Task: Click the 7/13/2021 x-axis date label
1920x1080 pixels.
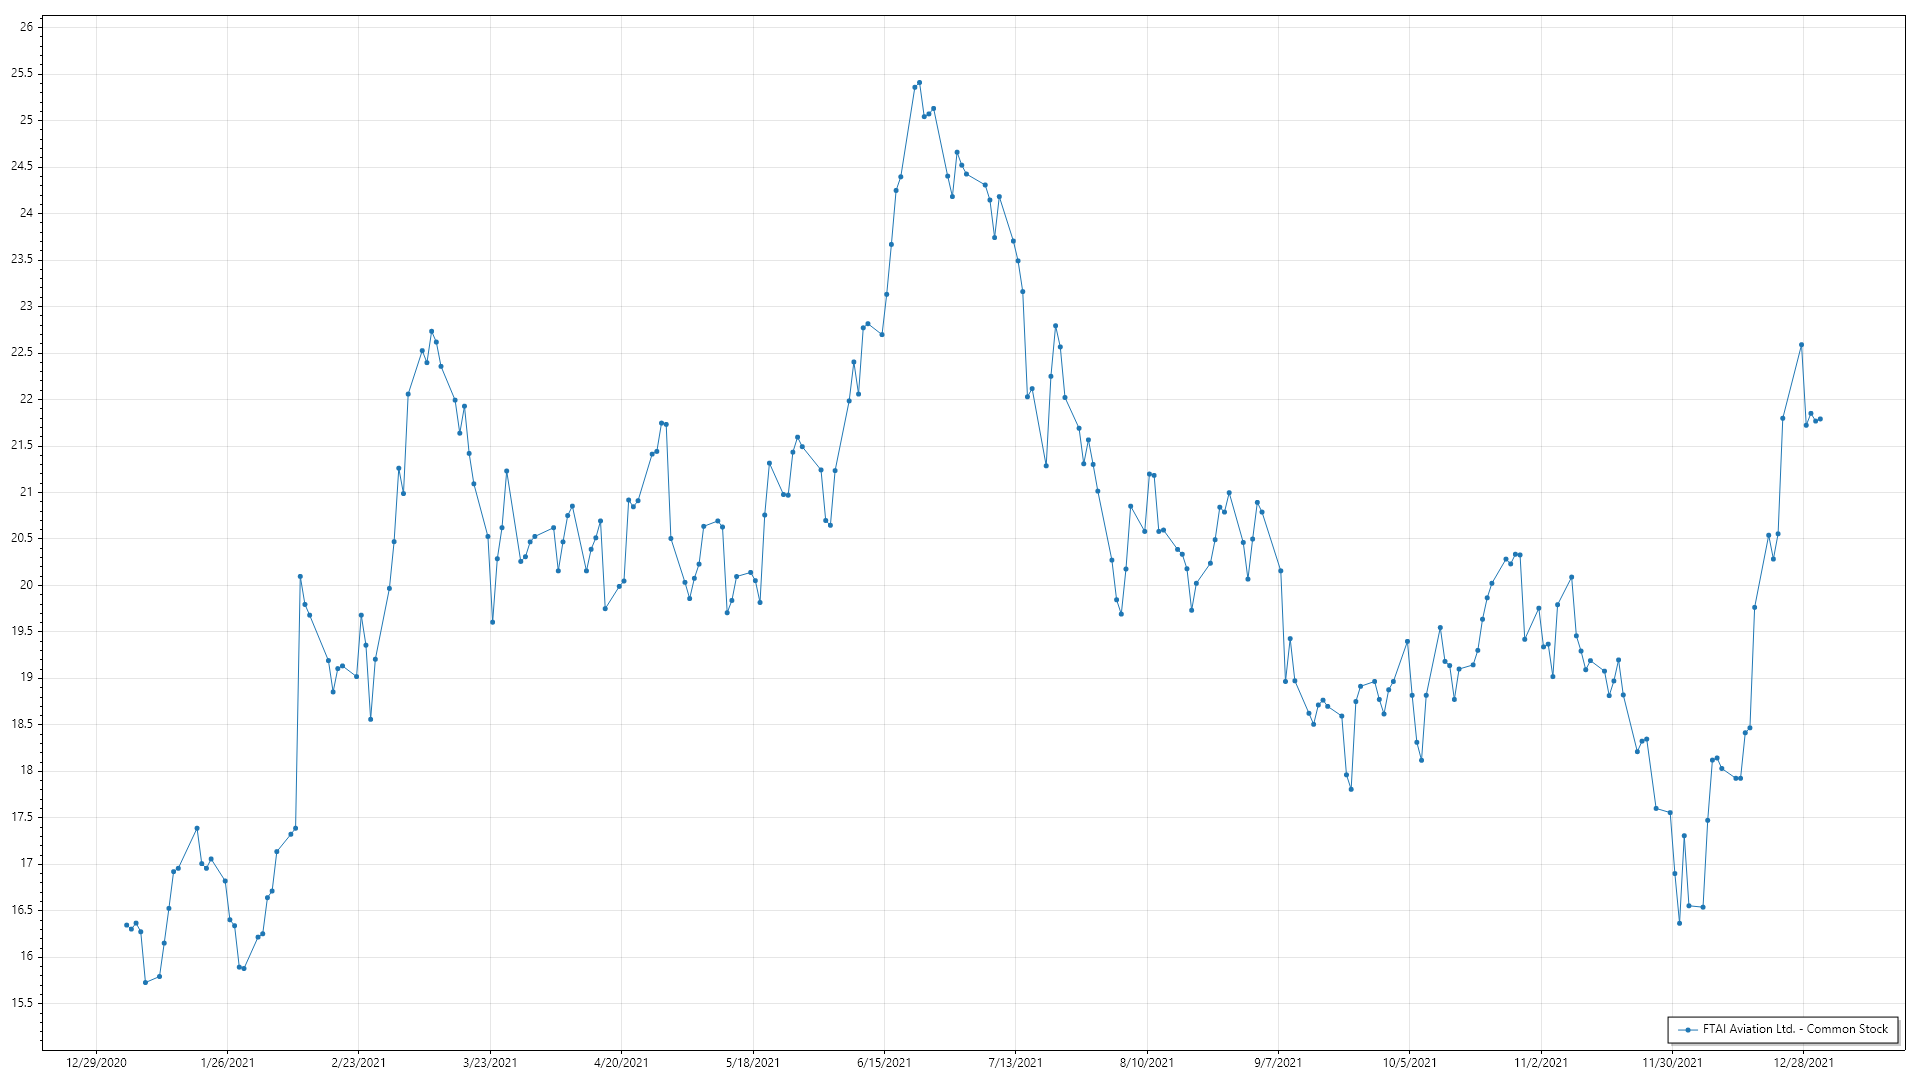Action: tap(1015, 1062)
